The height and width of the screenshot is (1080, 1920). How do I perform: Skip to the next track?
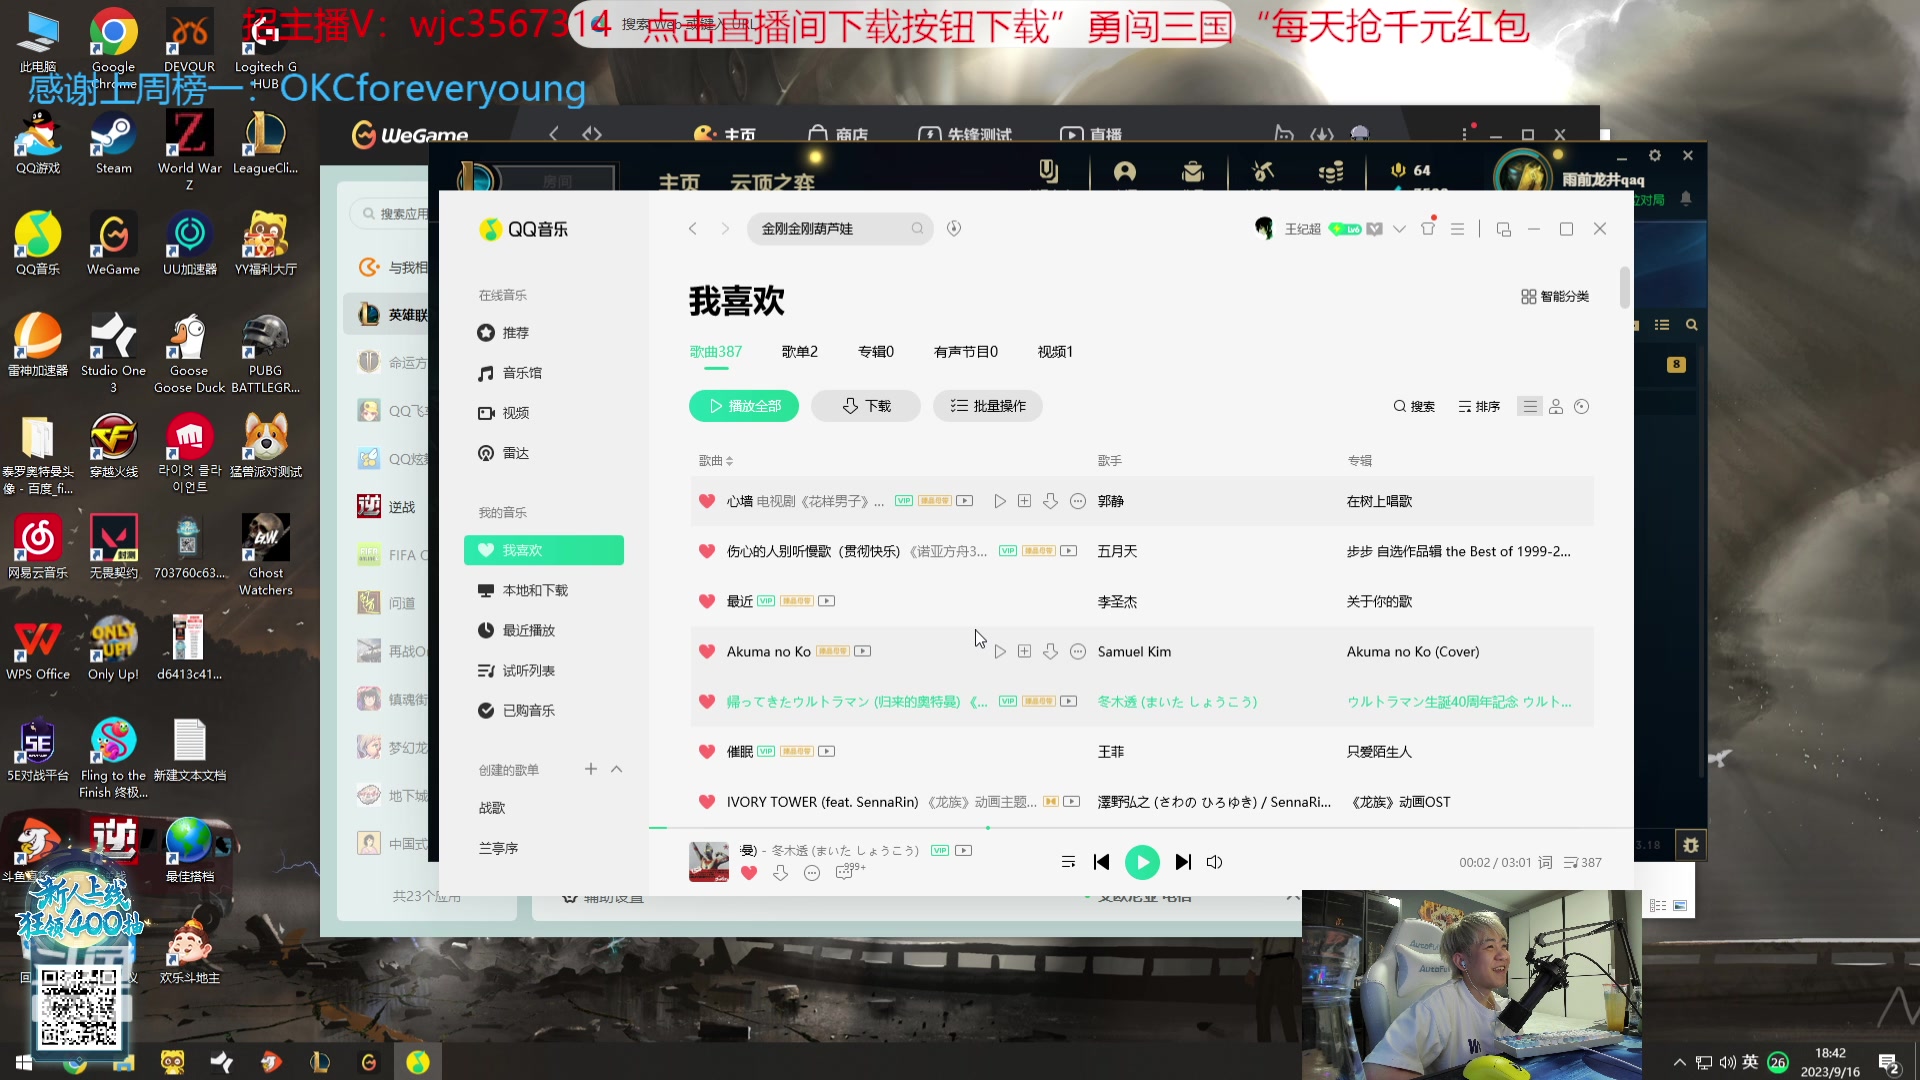1183,862
